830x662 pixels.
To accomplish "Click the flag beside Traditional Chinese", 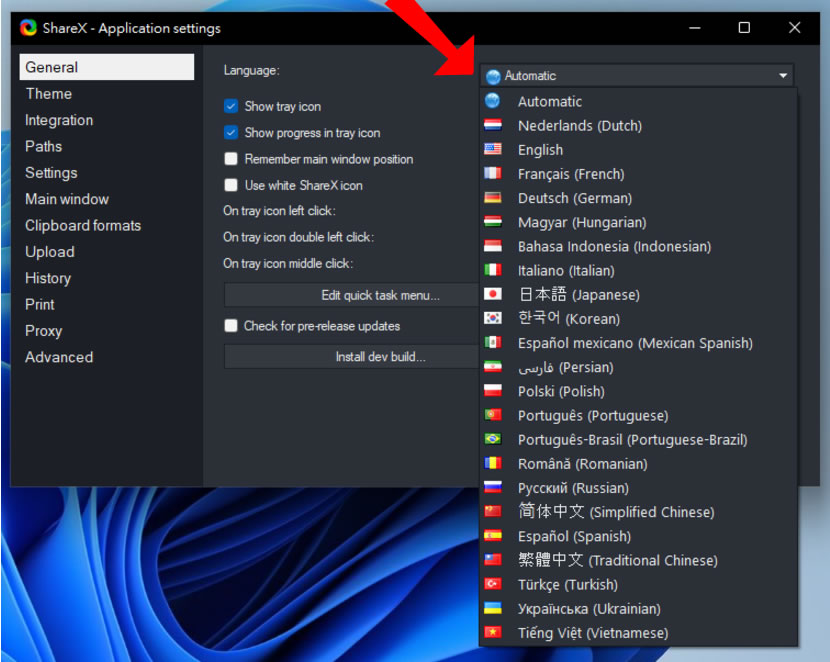I will tap(492, 559).
